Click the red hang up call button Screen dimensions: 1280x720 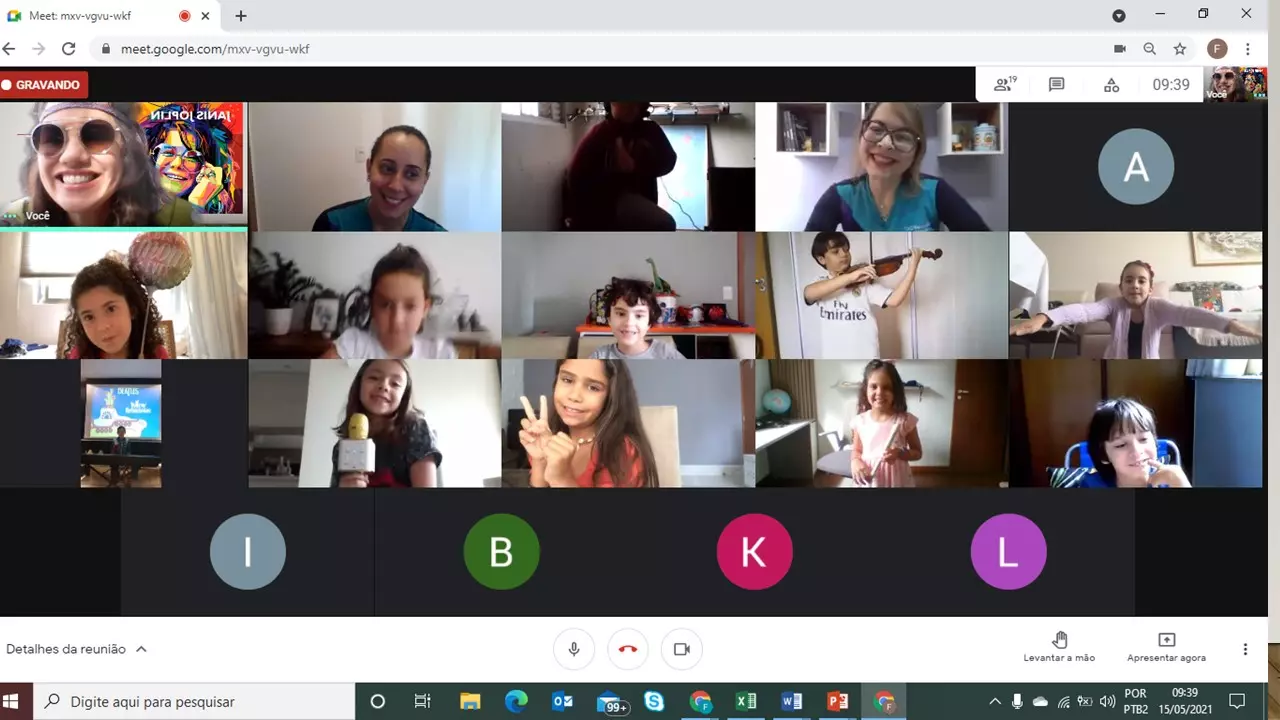point(628,649)
